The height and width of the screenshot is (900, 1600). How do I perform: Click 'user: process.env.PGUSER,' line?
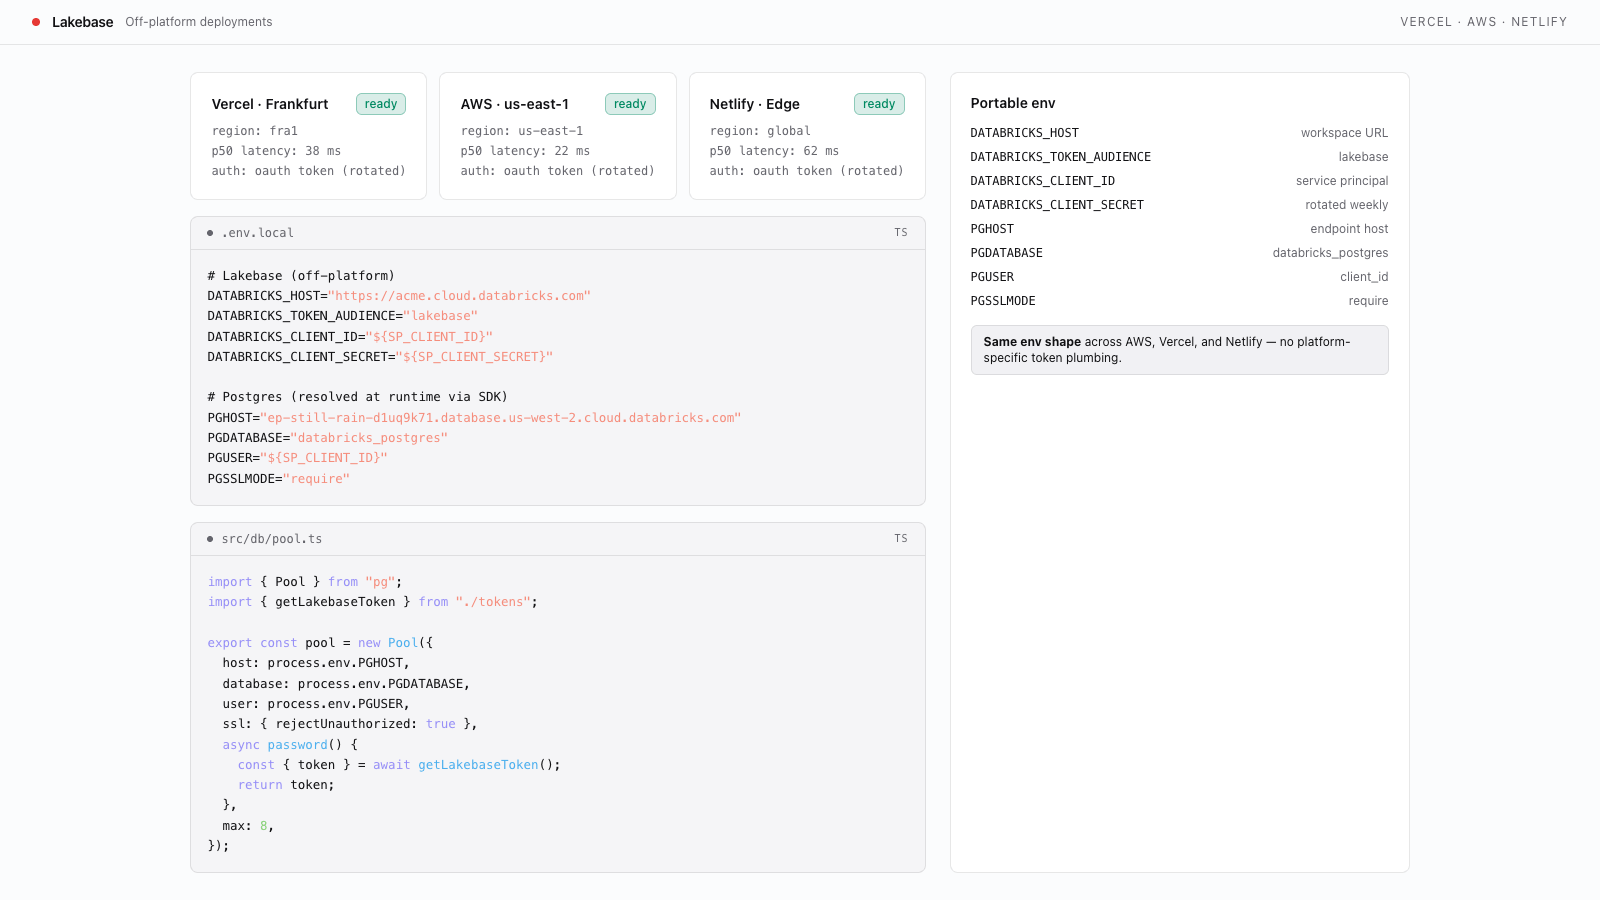coord(316,704)
